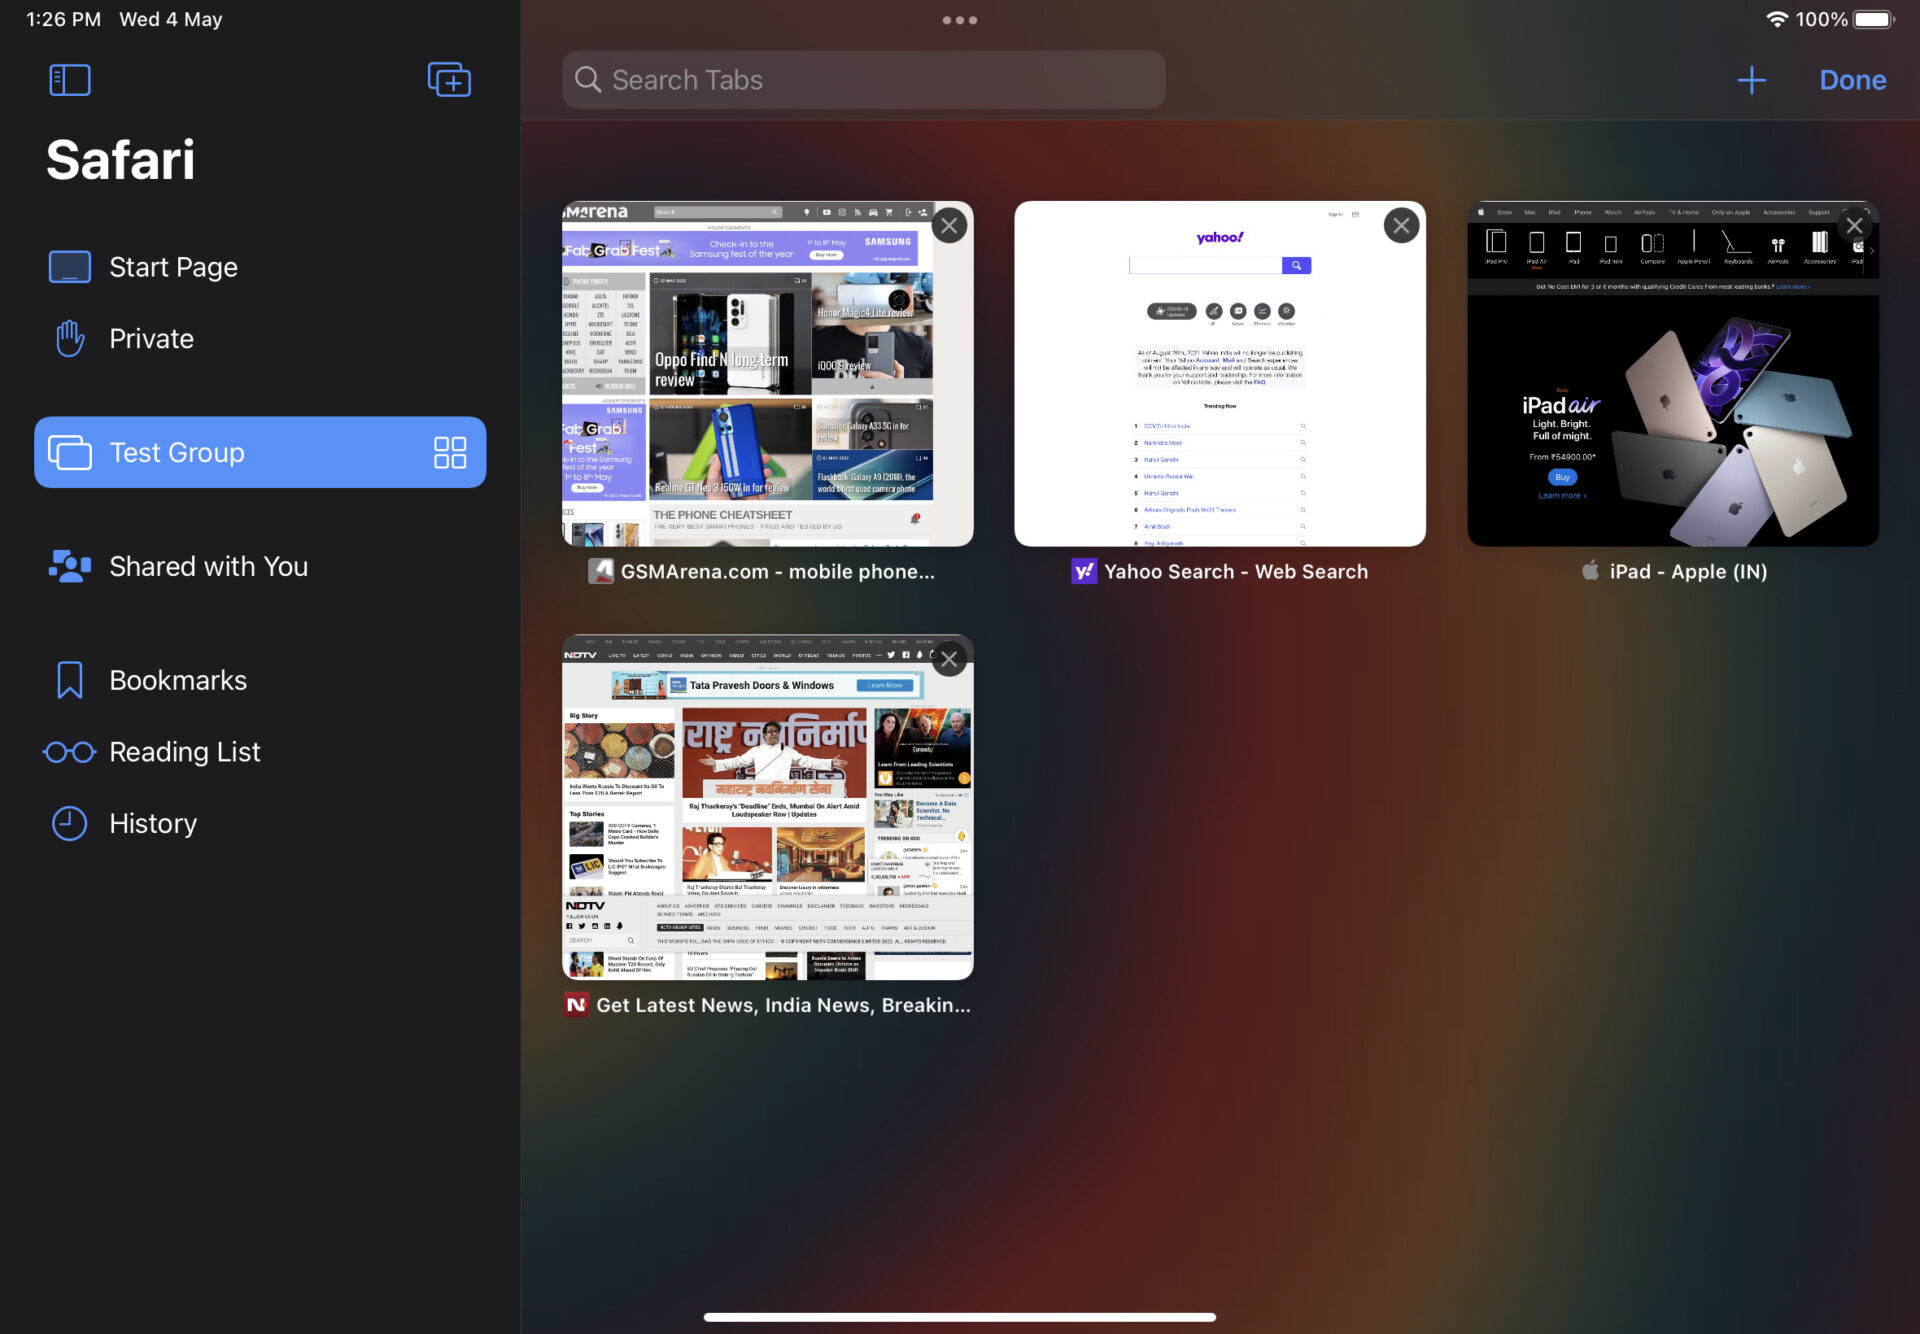This screenshot has height=1334, width=1920.
Task: Click the Show Sidebar icon
Action: [70, 80]
